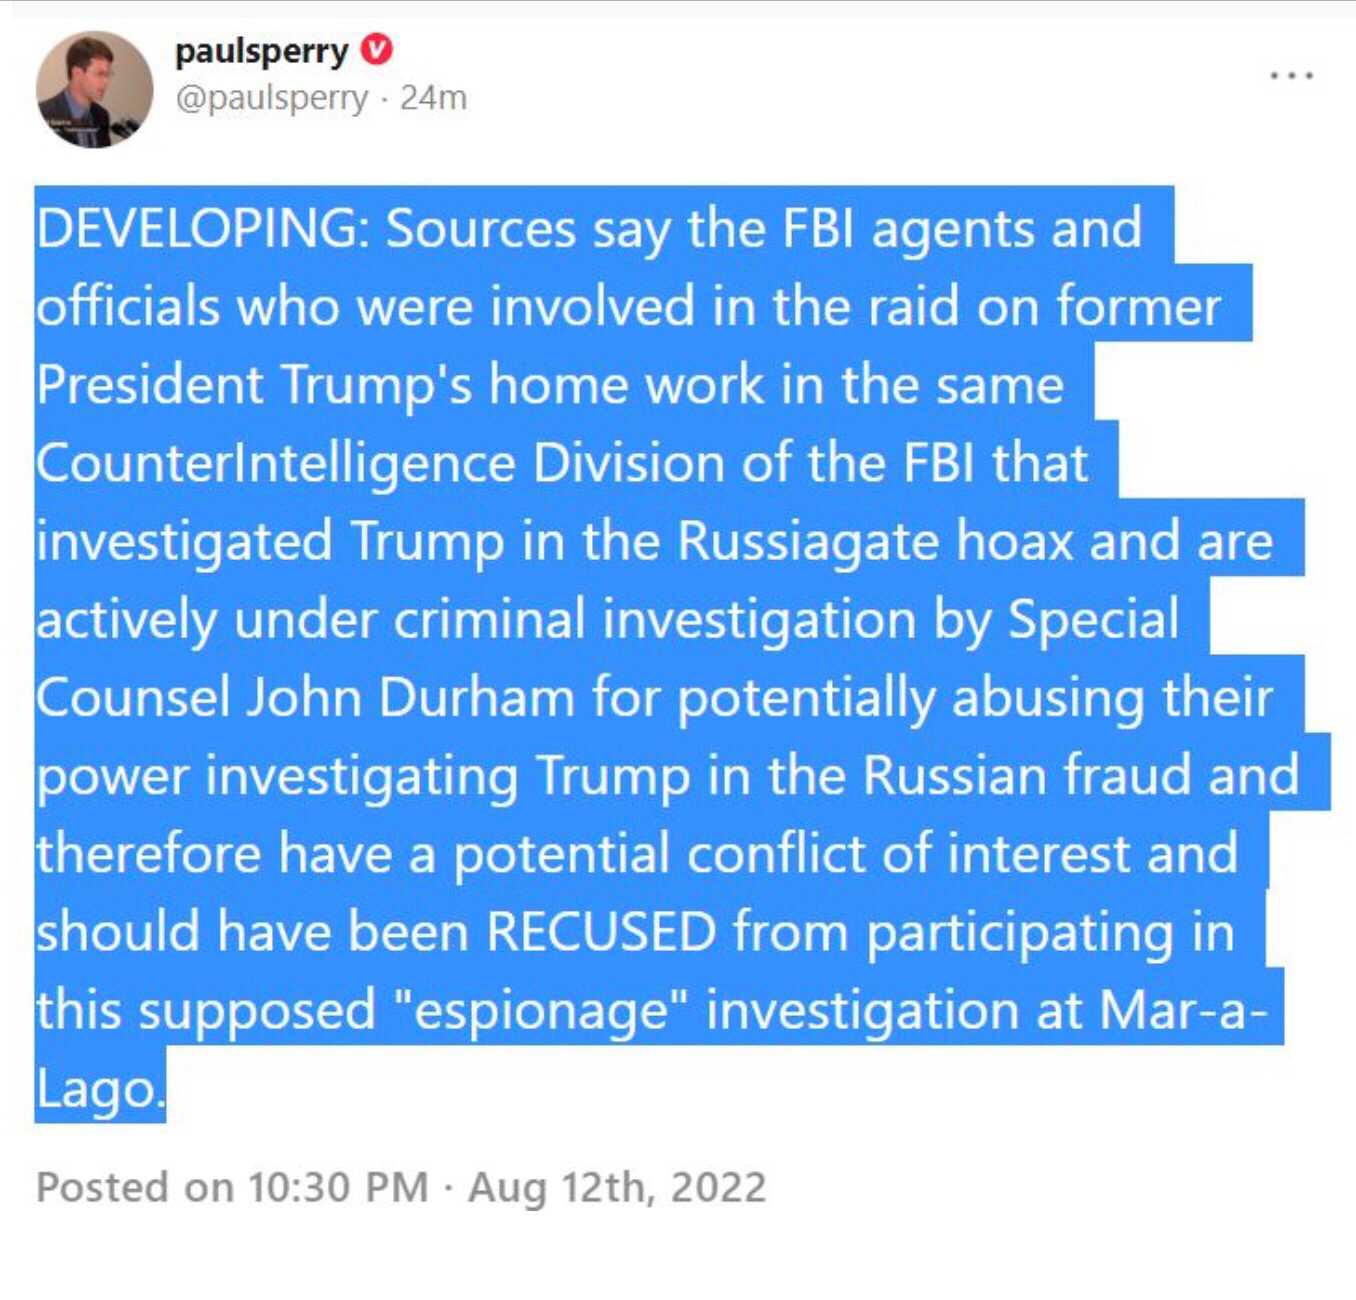Screen dimensions: 1356x1300
Task: Click the word CounterIntelligence in the post
Action: tap(276, 463)
